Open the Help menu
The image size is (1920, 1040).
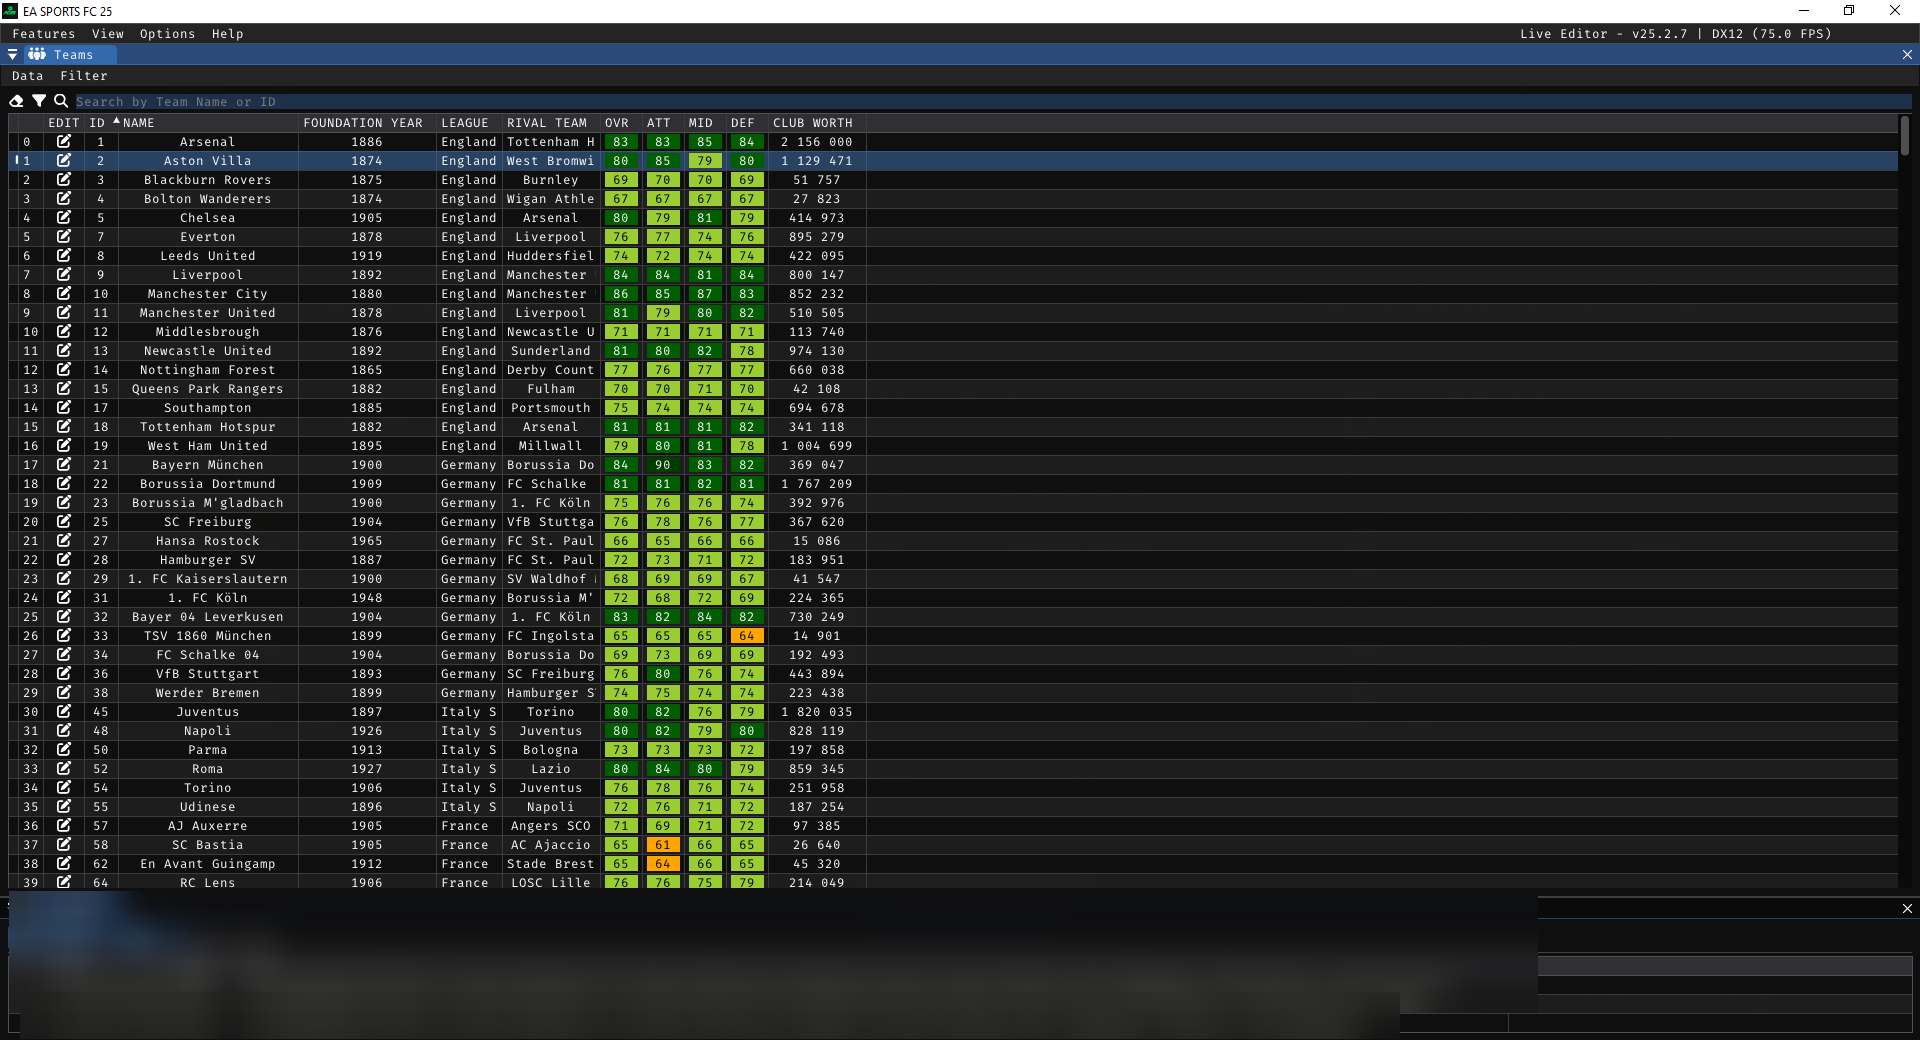pyautogui.click(x=228, y=34)
